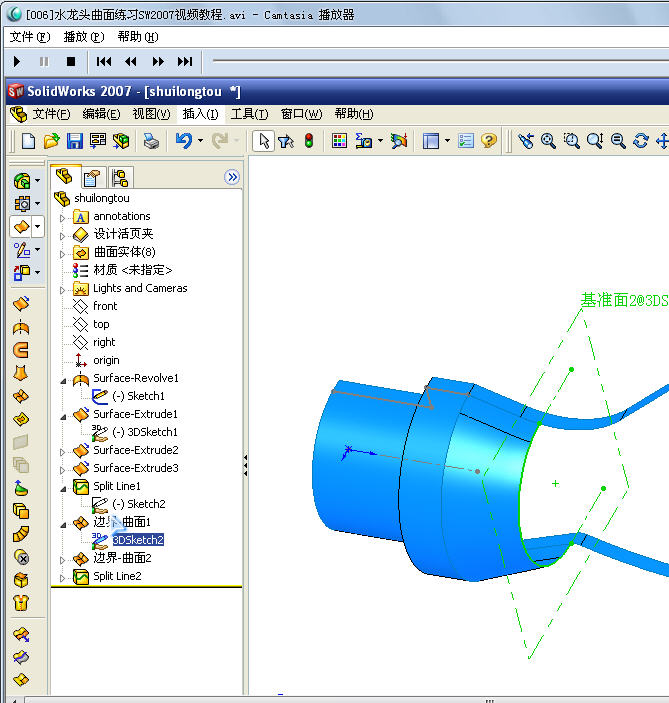Select the 材质 <未指定> material item
The width and height of the screenshot is (669, 703).
click(x=133, y=270)
